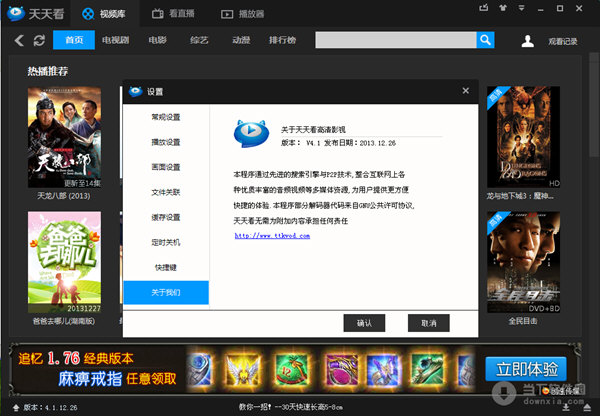The height and width of the screenshot is (416, 600).
Task: Click the upload arrow icon at bottom right
Action: point(587,406)
